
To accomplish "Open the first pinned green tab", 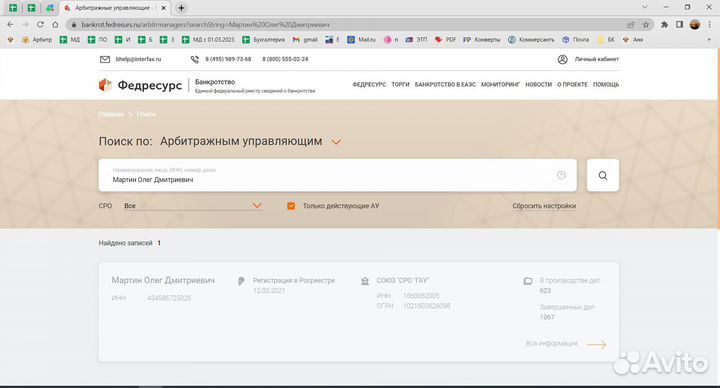I will tap(13, 8).
